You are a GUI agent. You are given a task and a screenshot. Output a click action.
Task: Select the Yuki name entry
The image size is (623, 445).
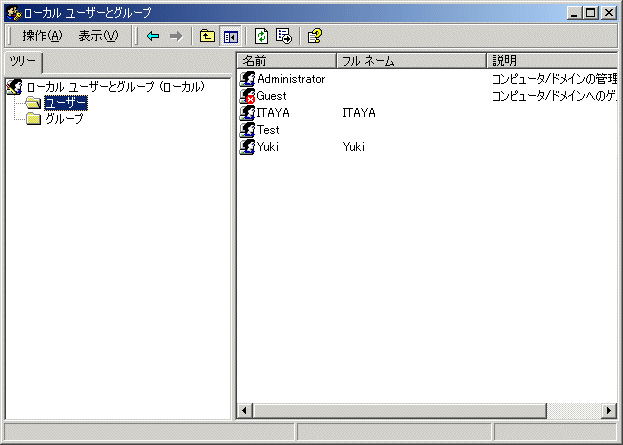[x=268, y=147]
